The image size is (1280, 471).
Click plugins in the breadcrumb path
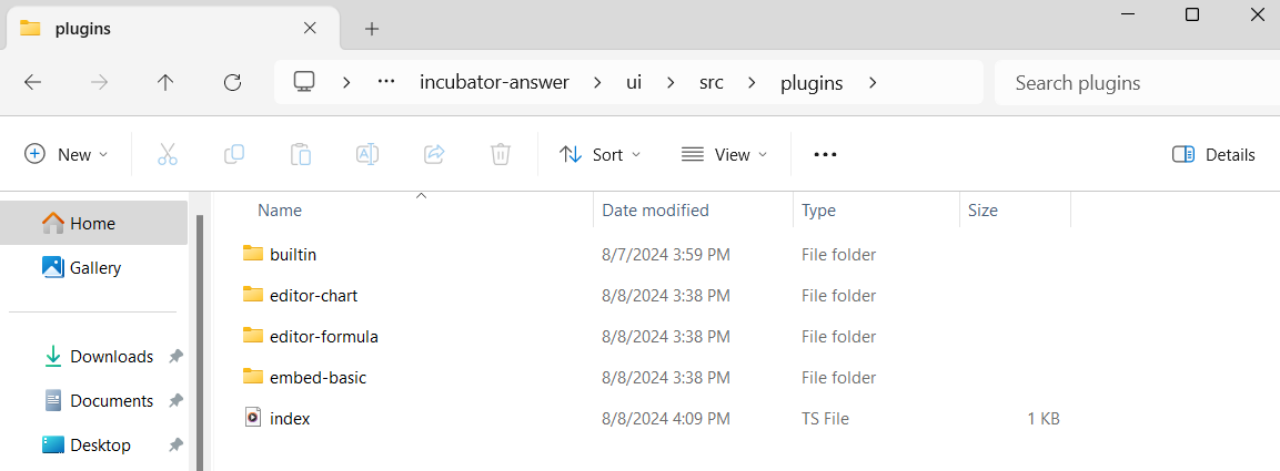[x=811, y=83]
